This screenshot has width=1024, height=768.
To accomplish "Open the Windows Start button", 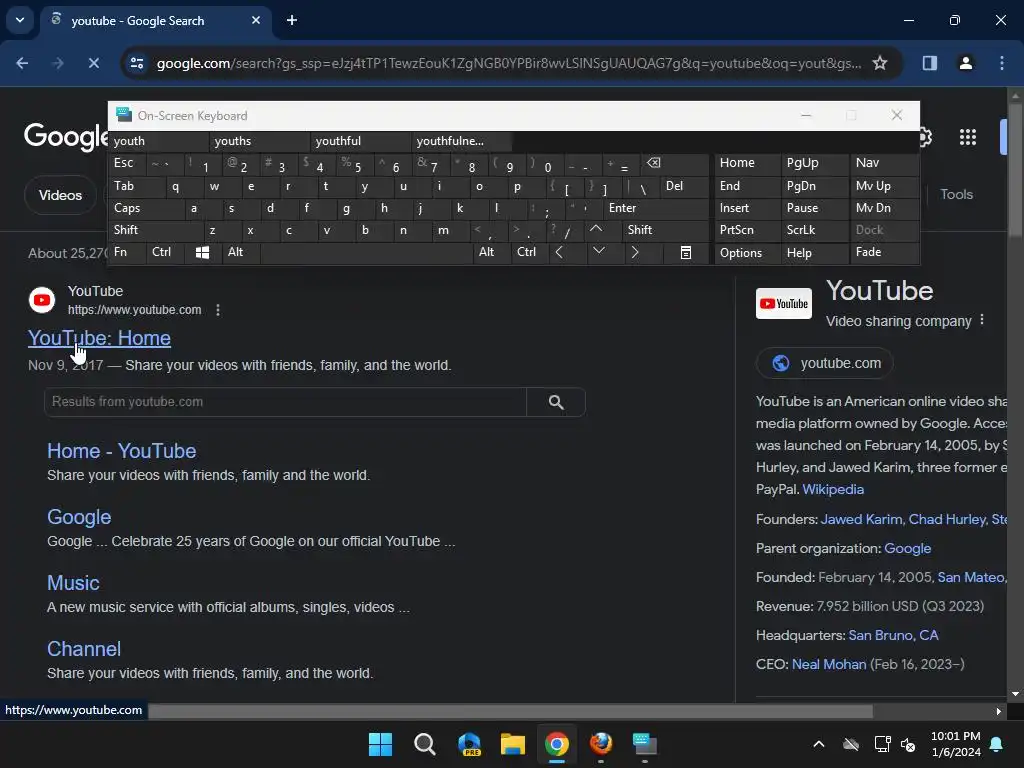I will [380, 744].
